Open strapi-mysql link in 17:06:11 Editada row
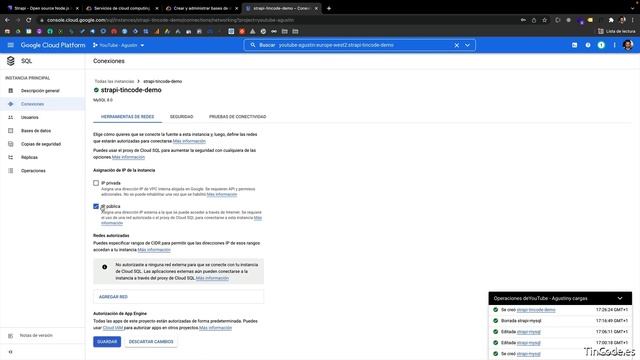The image size is (640, 360). pyautogui.click(x=529, y=332)
